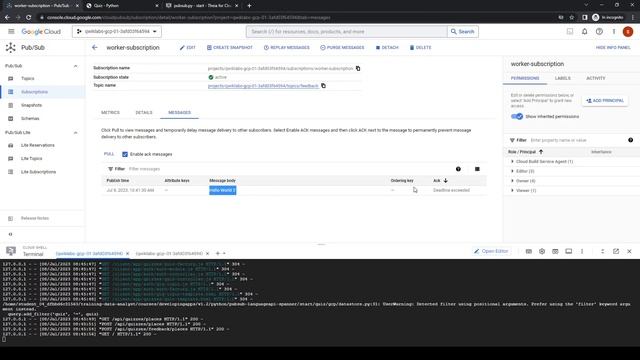The image size is (640, 360).
Task: Select the second Cloud Shell terminal tab
Action: (x=169, y=253)
